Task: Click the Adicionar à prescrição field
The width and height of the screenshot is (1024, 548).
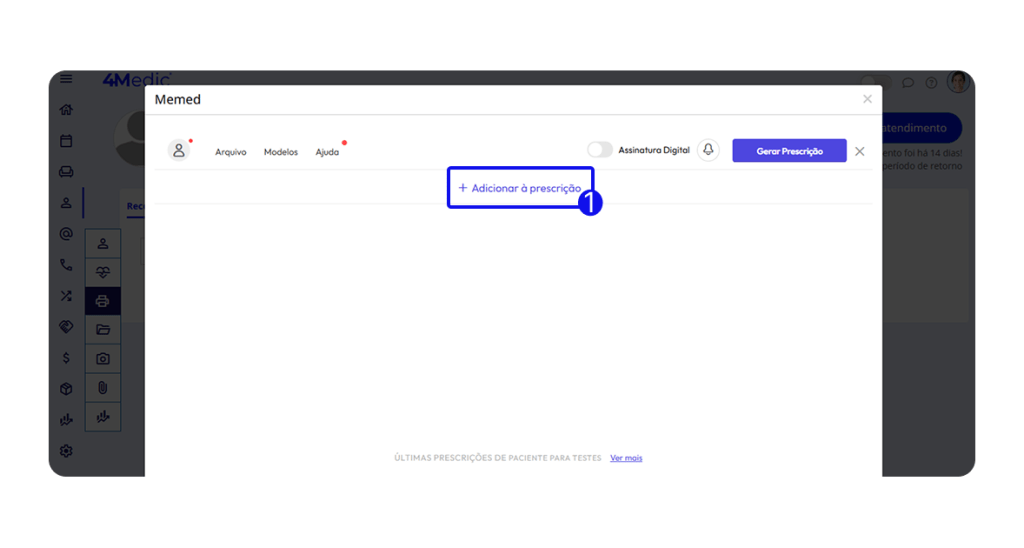Action: click(520, 188)
